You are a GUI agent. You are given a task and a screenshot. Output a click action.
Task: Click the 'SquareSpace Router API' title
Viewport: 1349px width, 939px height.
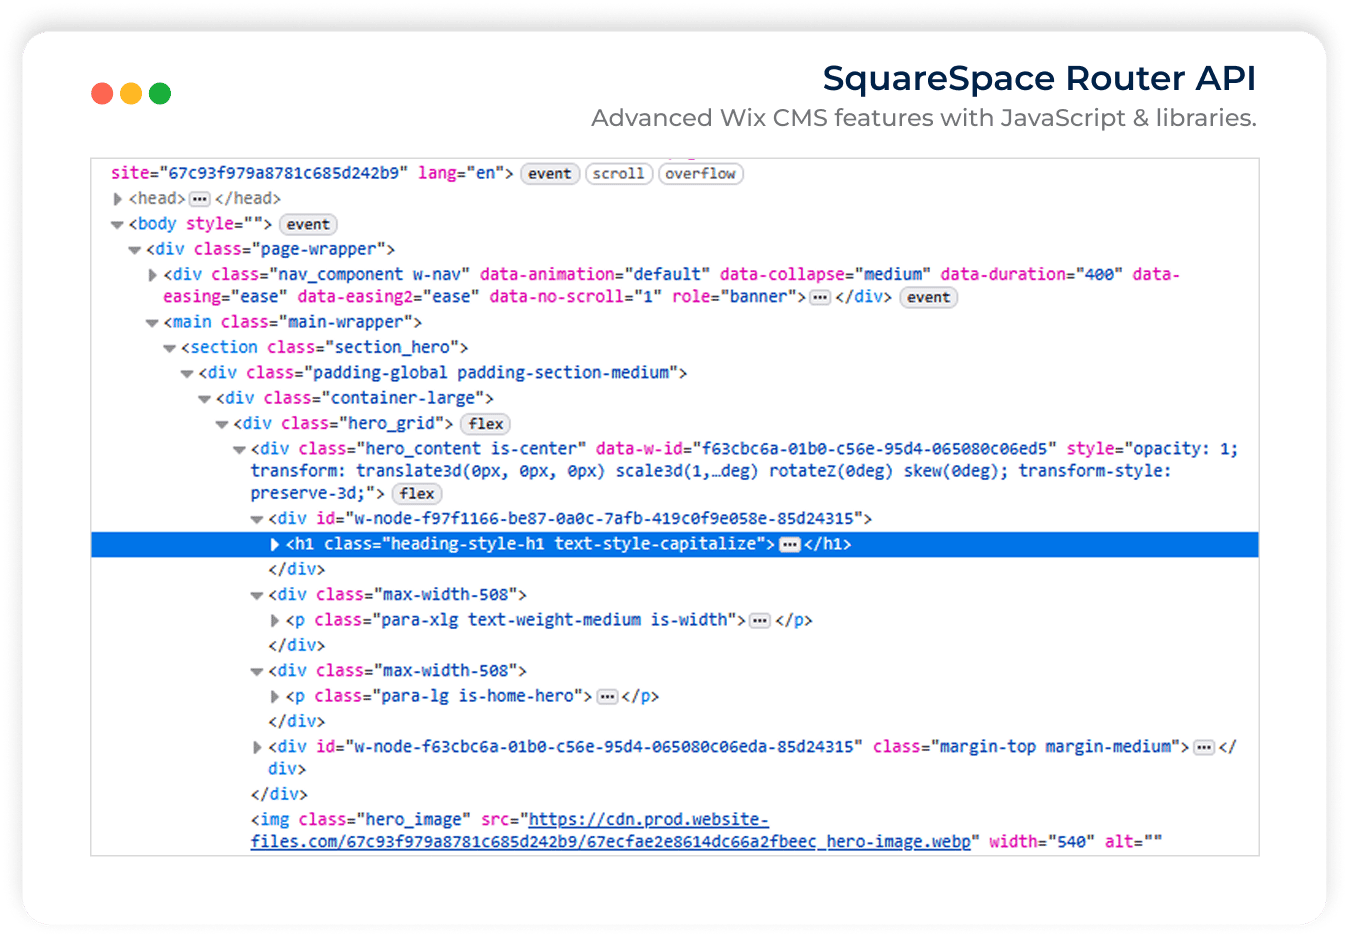pos(1039,78)
